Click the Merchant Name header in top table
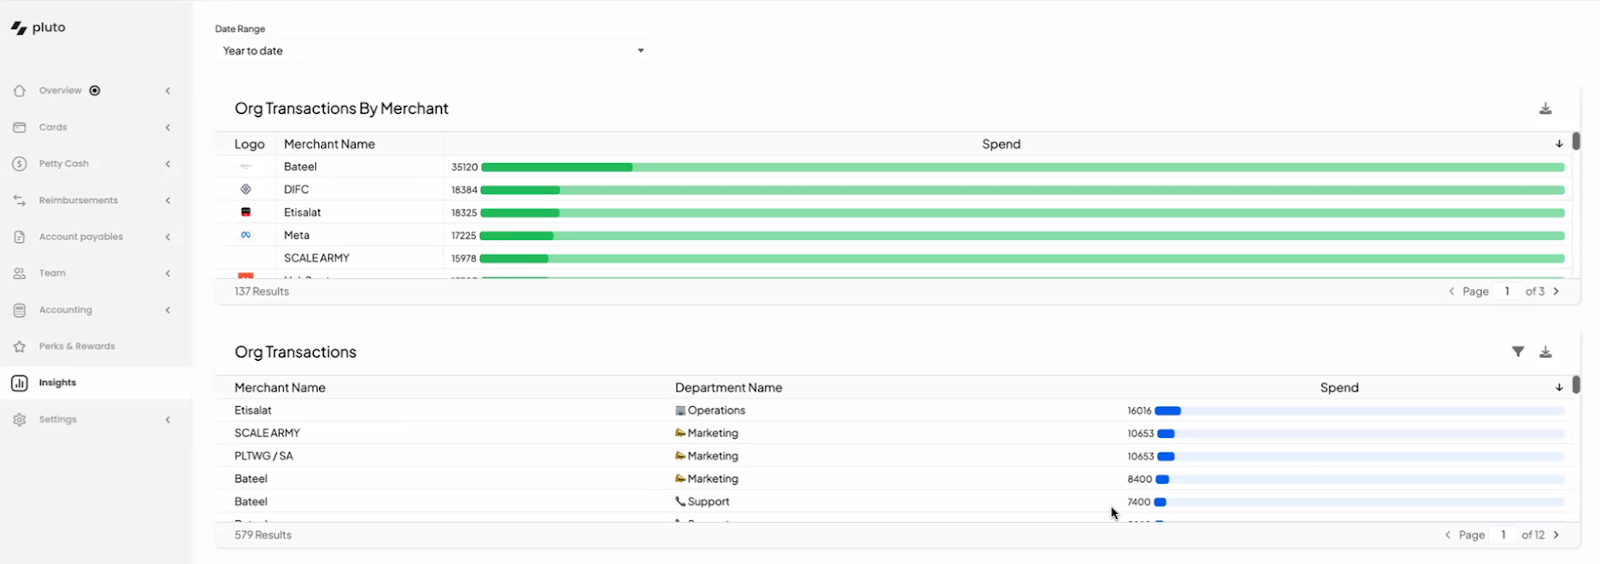Screen dimensions: 1600x564 point(329,144)
